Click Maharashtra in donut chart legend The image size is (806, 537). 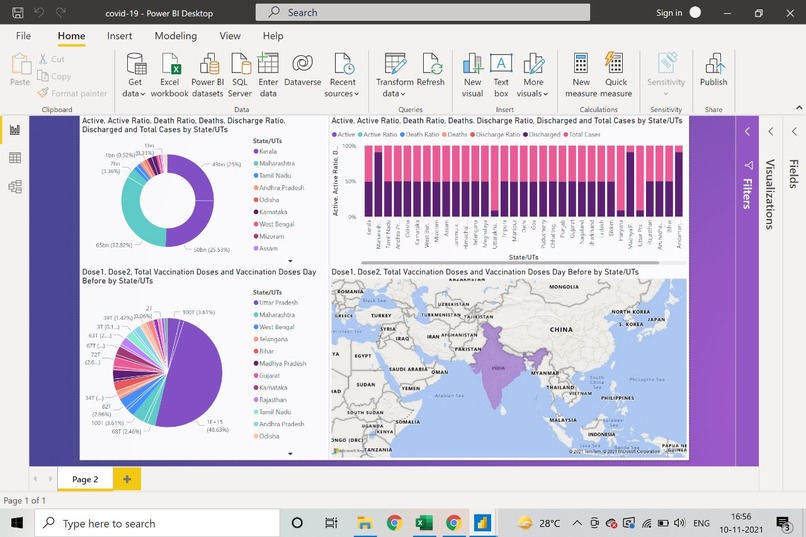click(x=274, y=163)
